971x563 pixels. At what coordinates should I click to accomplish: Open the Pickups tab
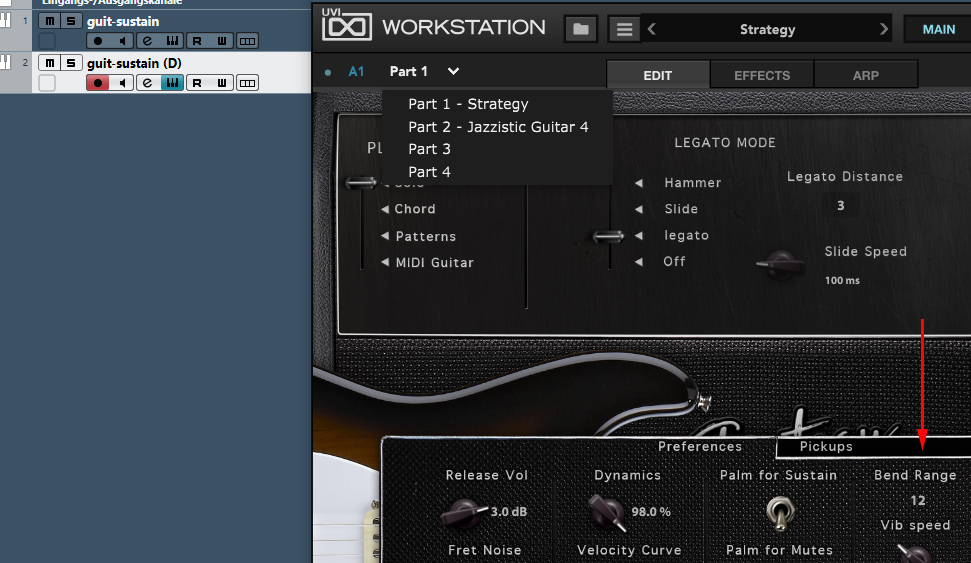(826, 447)
